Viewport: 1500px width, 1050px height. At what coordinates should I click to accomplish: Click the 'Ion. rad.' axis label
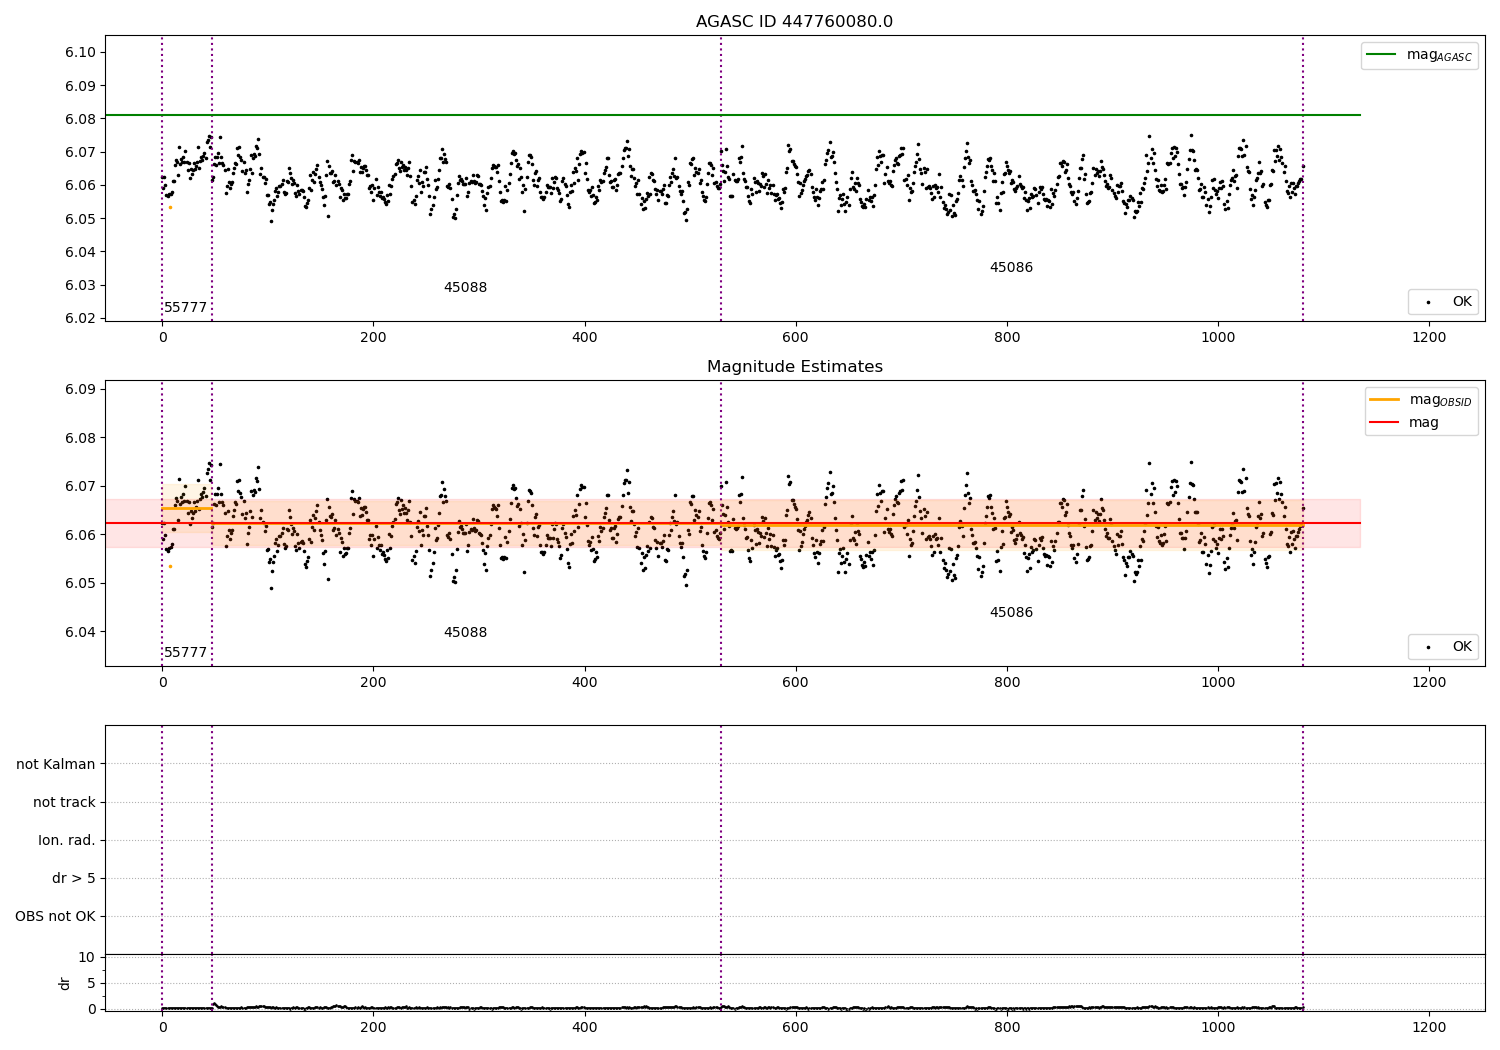click(x=67, y=840)
